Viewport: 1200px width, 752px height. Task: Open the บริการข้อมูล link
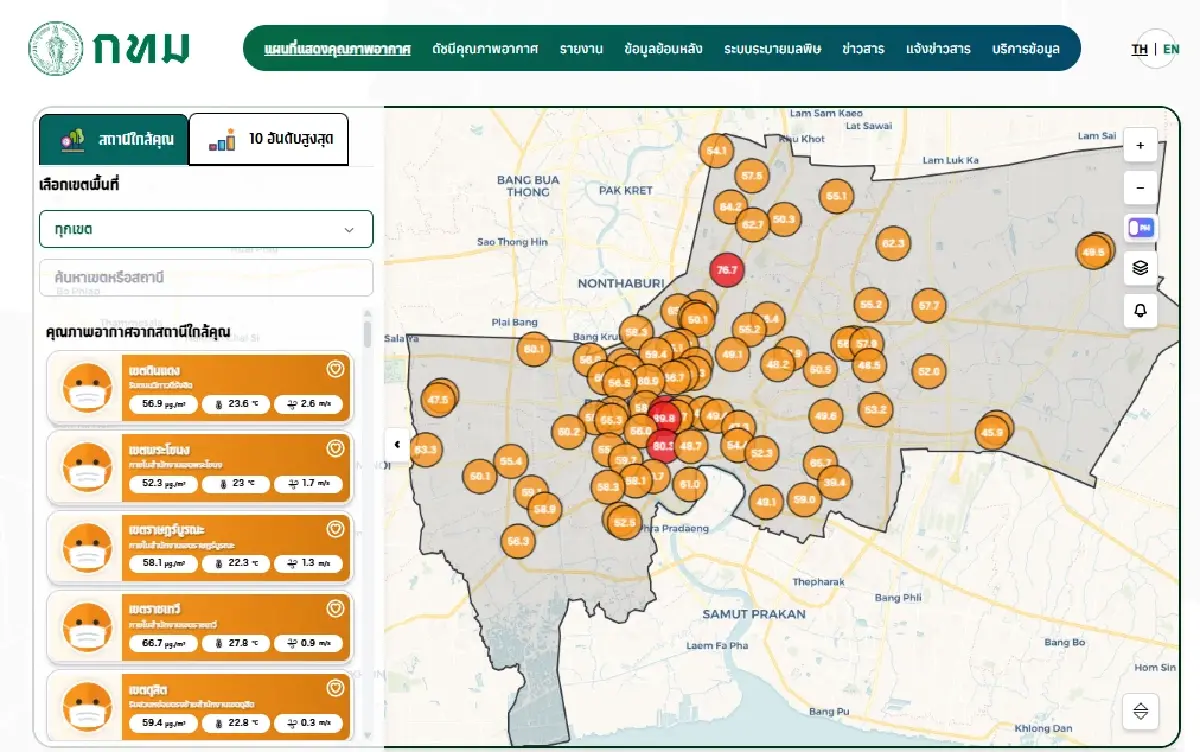(x=1026, y=49)
